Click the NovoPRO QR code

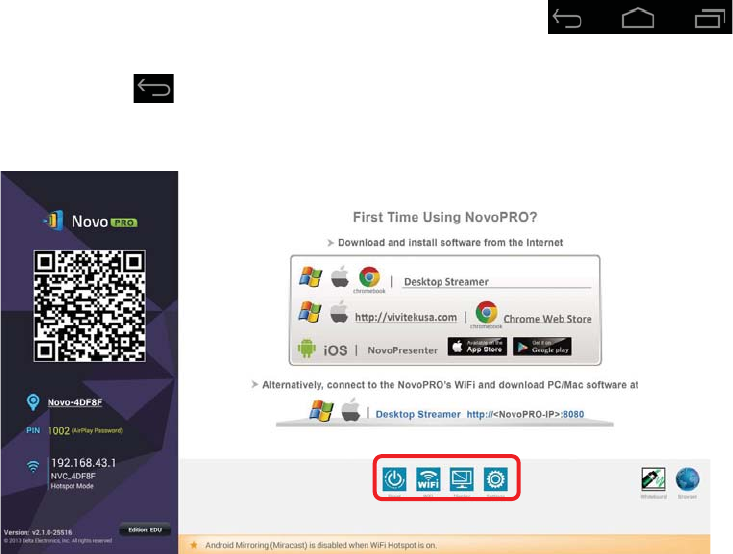click(89, 306)
